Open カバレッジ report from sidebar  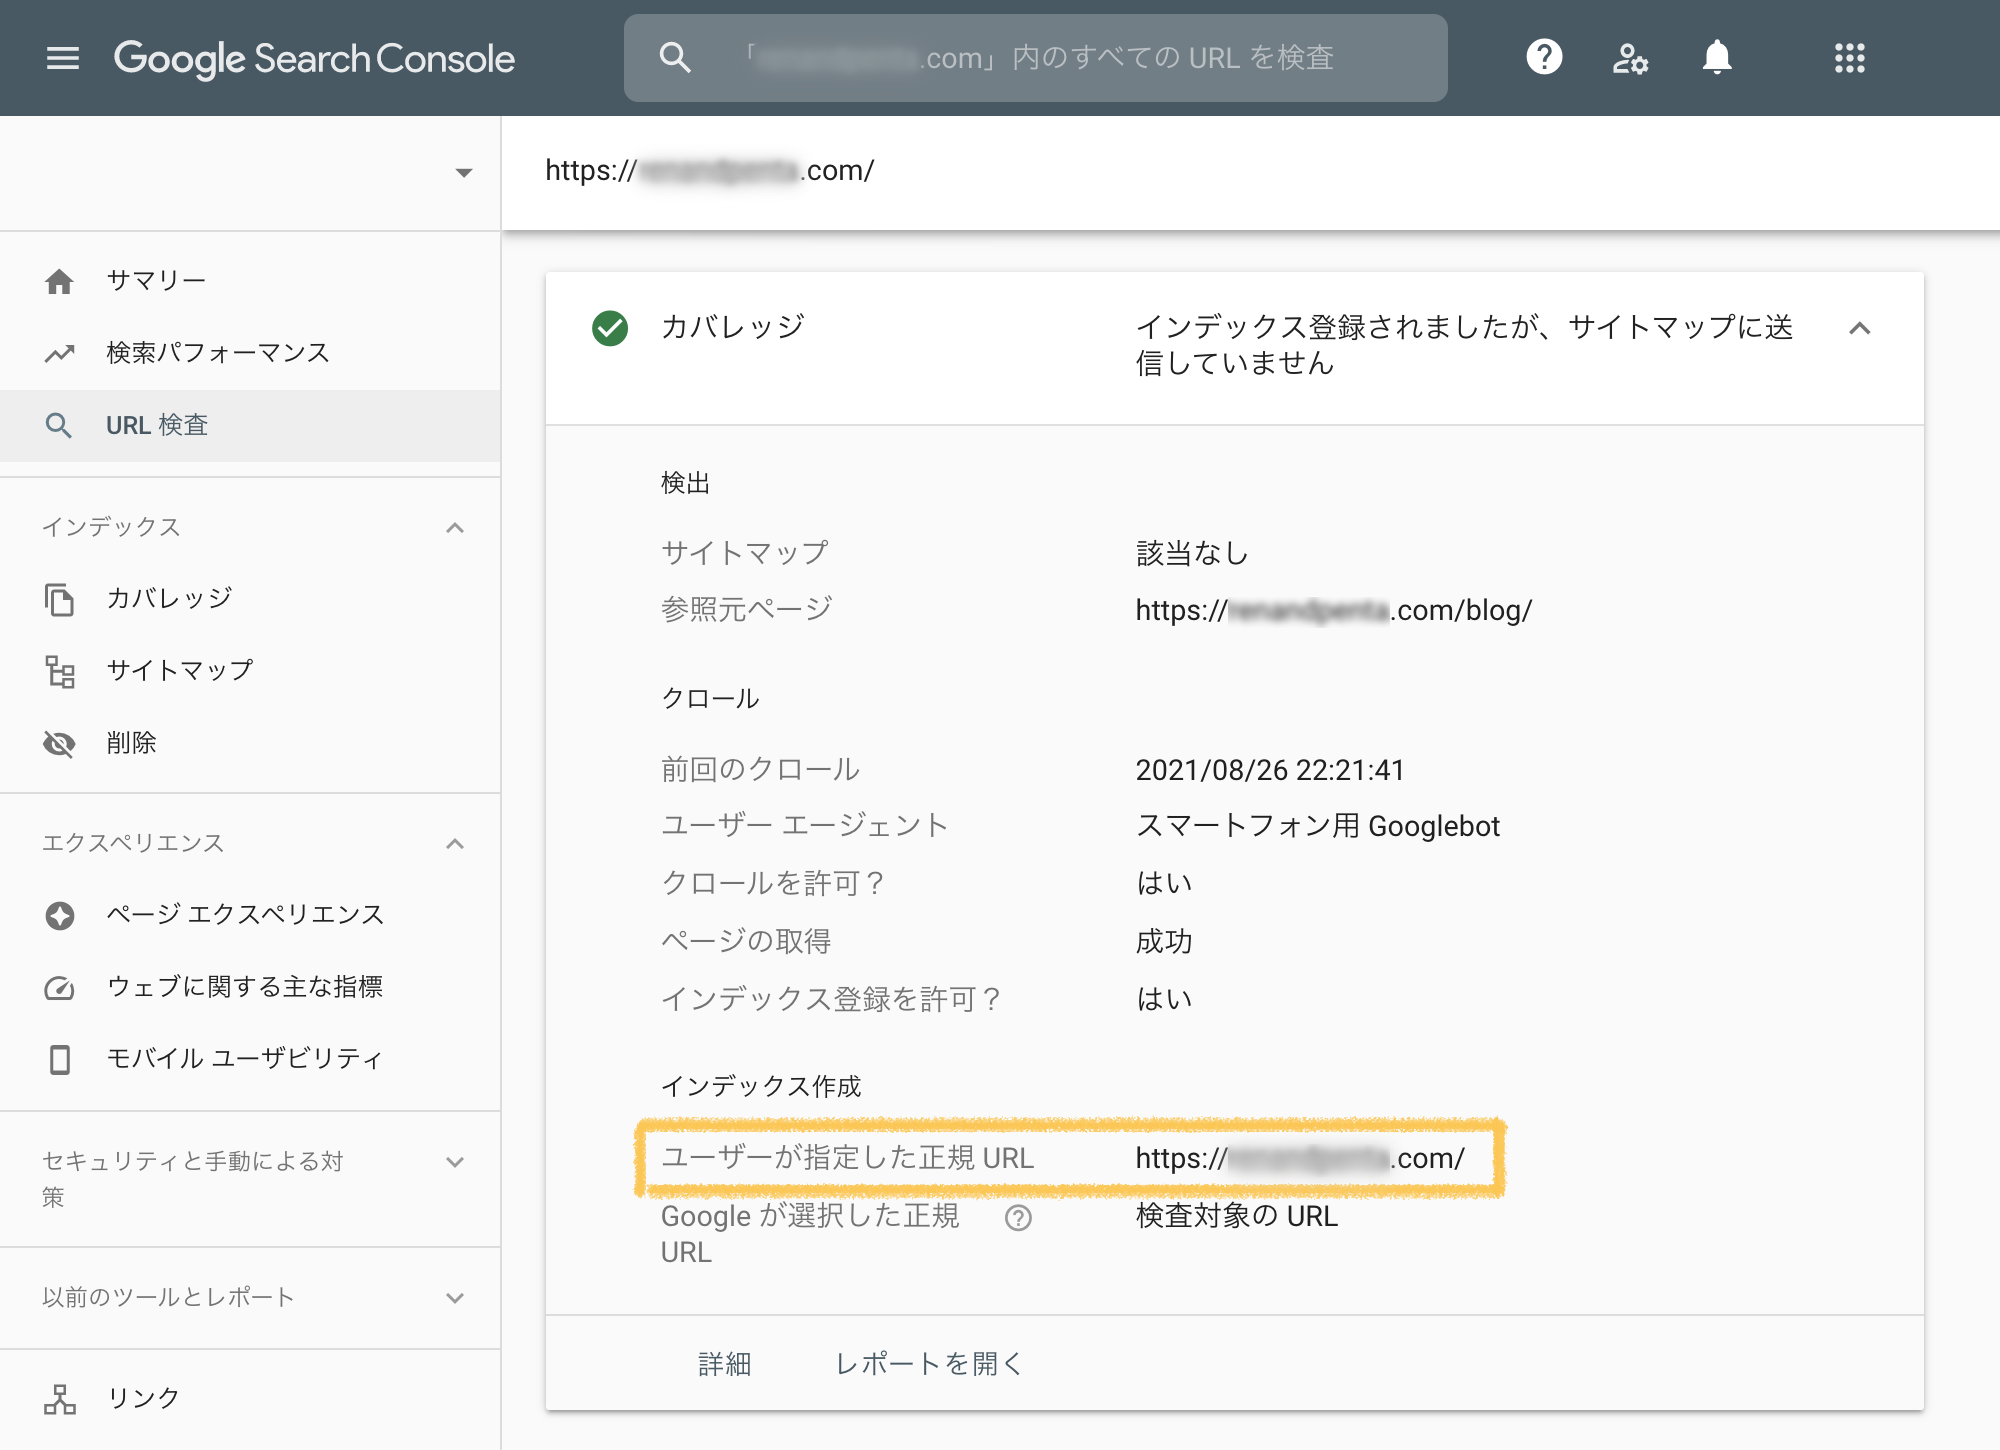250,598
